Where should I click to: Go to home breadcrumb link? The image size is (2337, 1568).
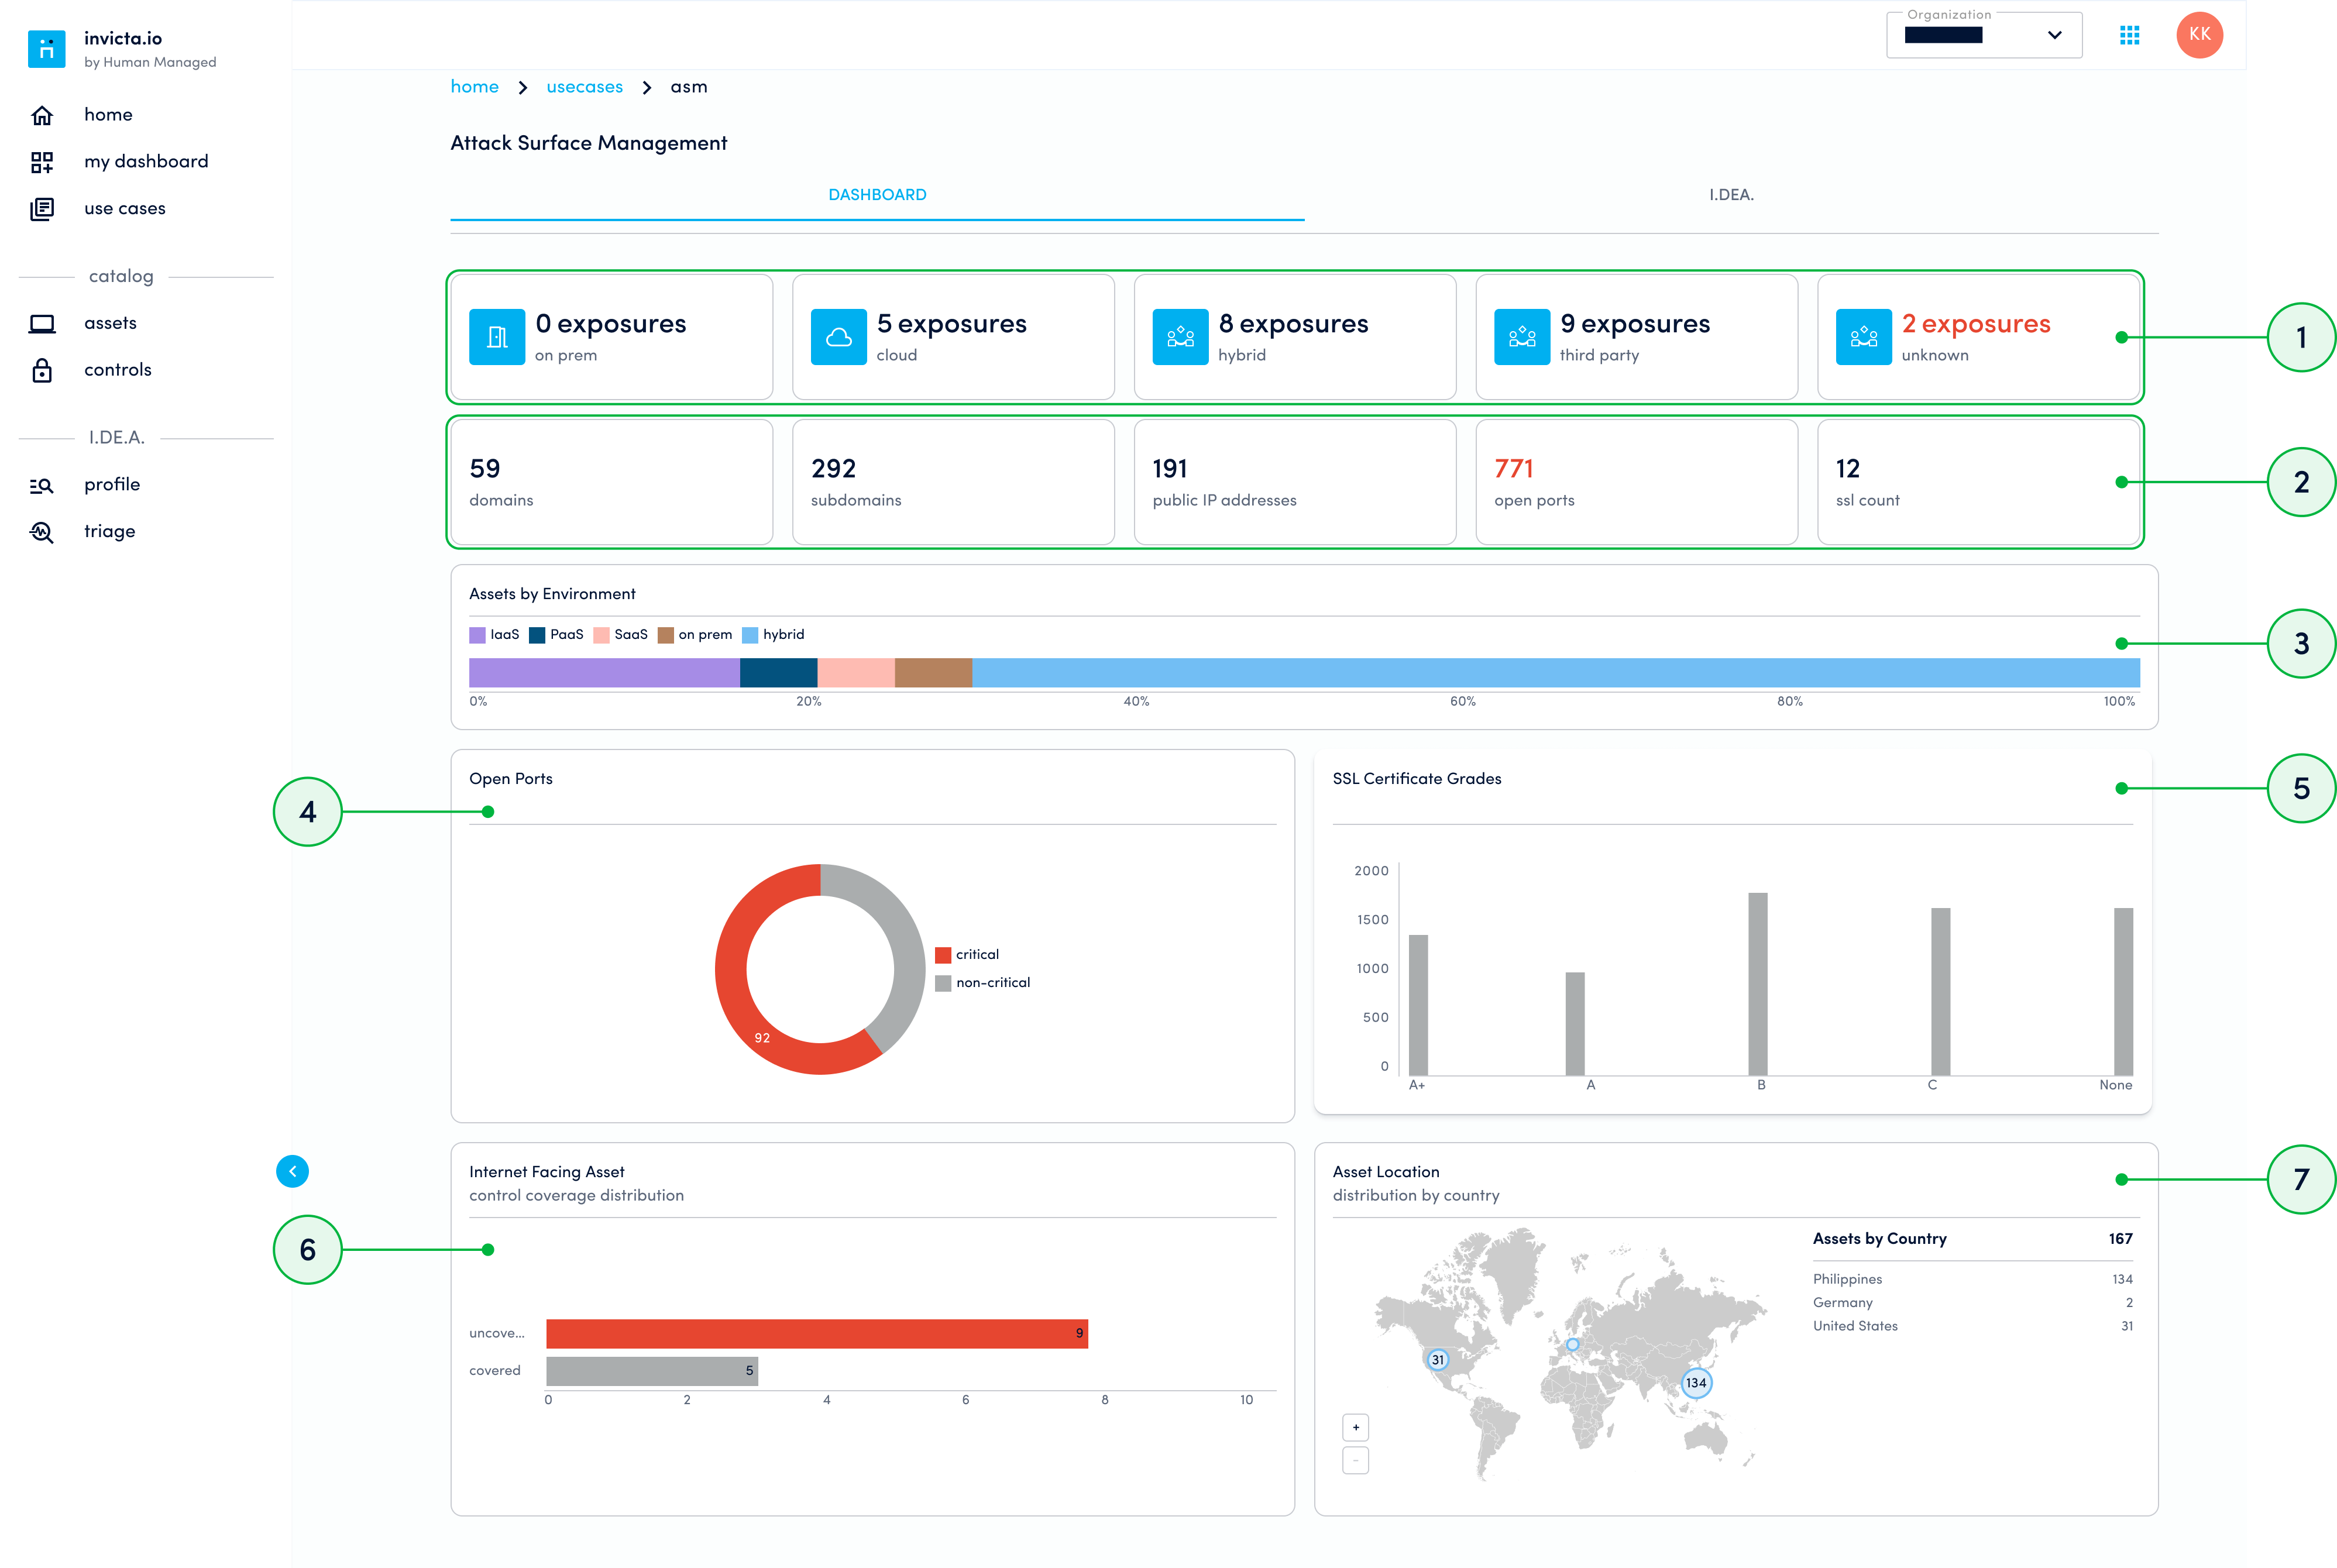click(474, 87)
